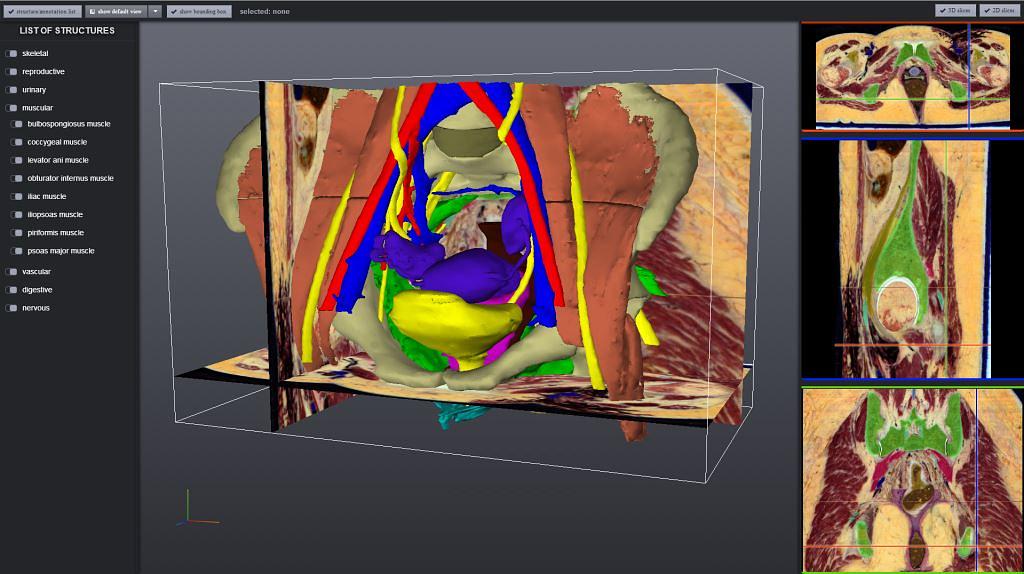Toggle the show bounding box checkbox button

(199, 11)
